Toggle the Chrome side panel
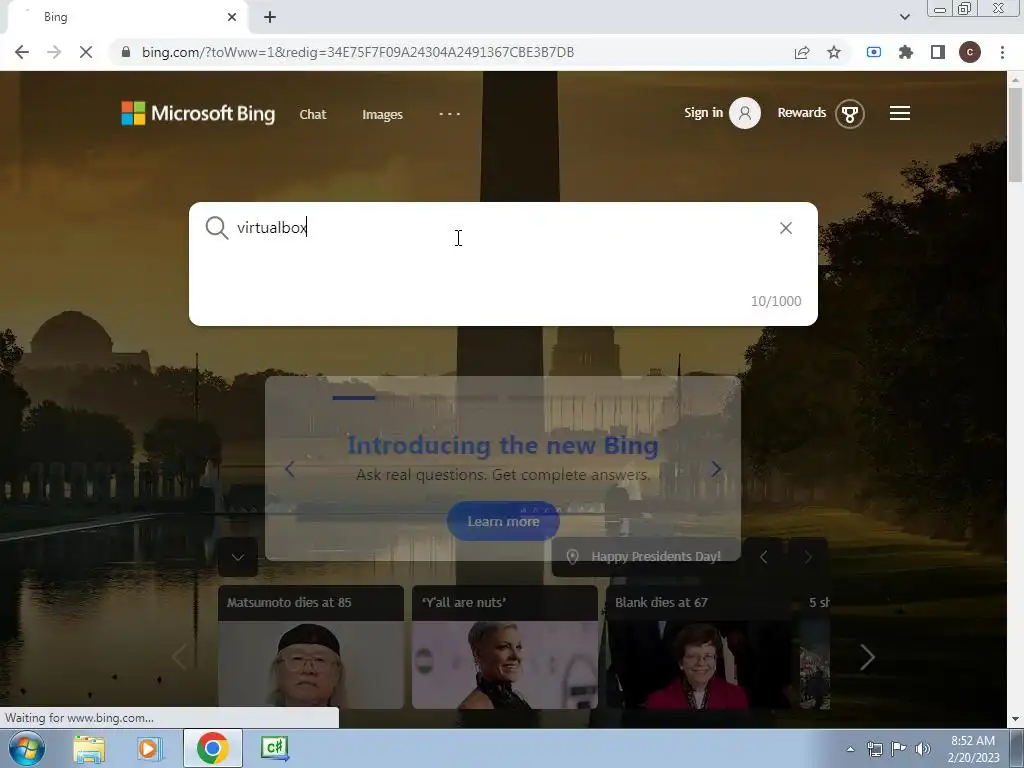The image size is (1024, 768). pyautogui.click(x=938, y=52)
